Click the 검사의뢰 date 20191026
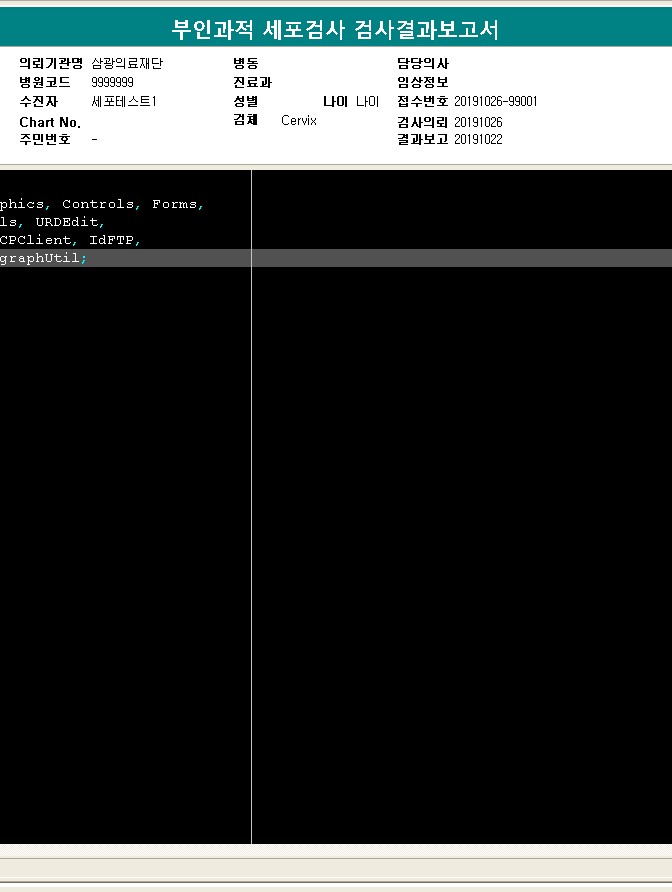This screenshot has height=892, width=672. (478, 123)
